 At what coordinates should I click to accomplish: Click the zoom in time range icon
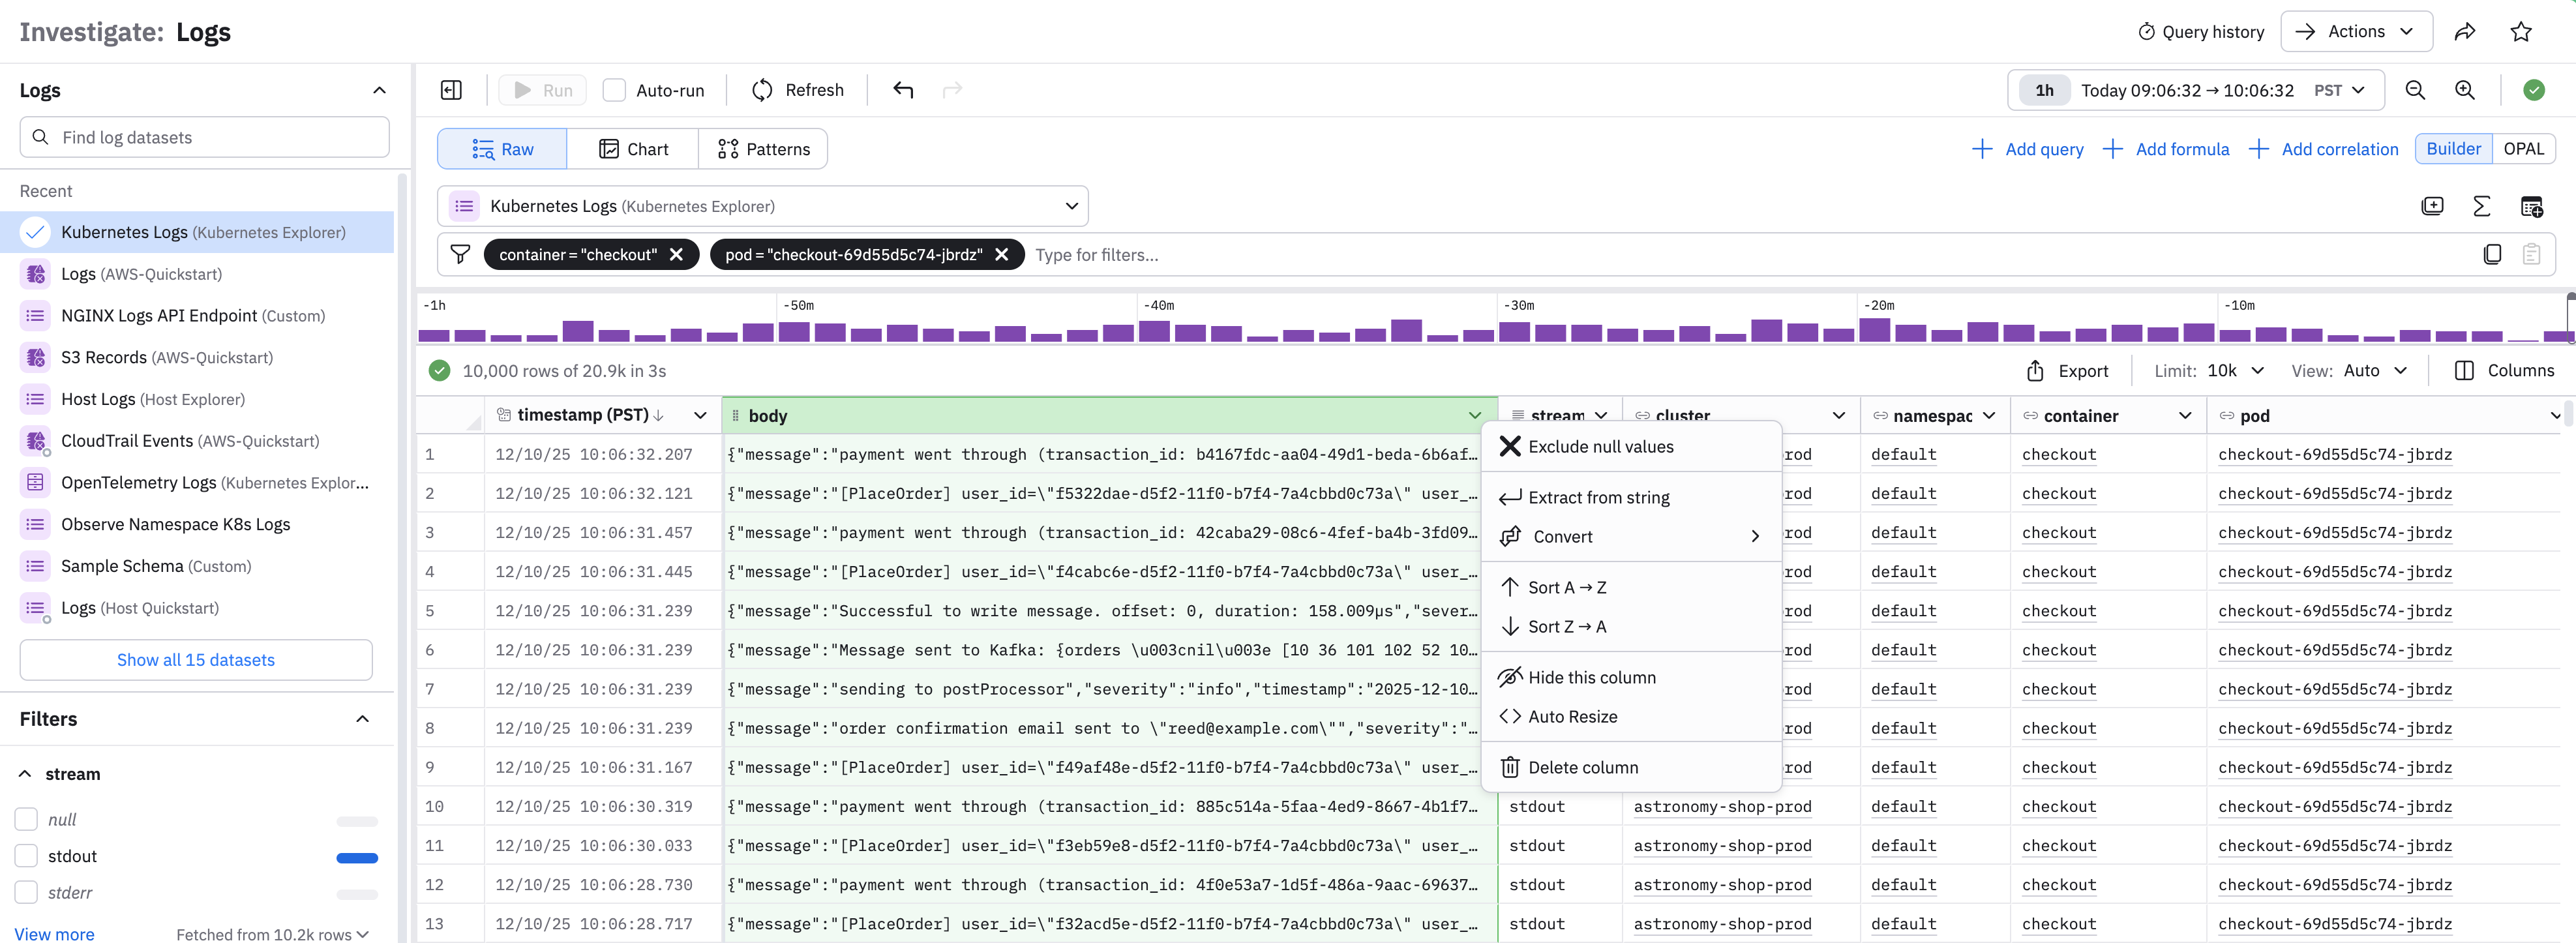pos(2464,90)
